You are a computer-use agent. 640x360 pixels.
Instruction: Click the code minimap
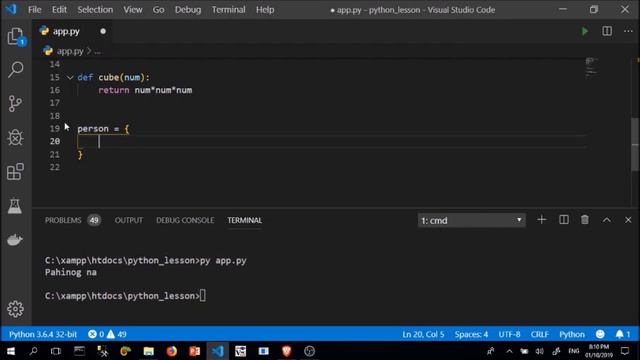point(592,67)
